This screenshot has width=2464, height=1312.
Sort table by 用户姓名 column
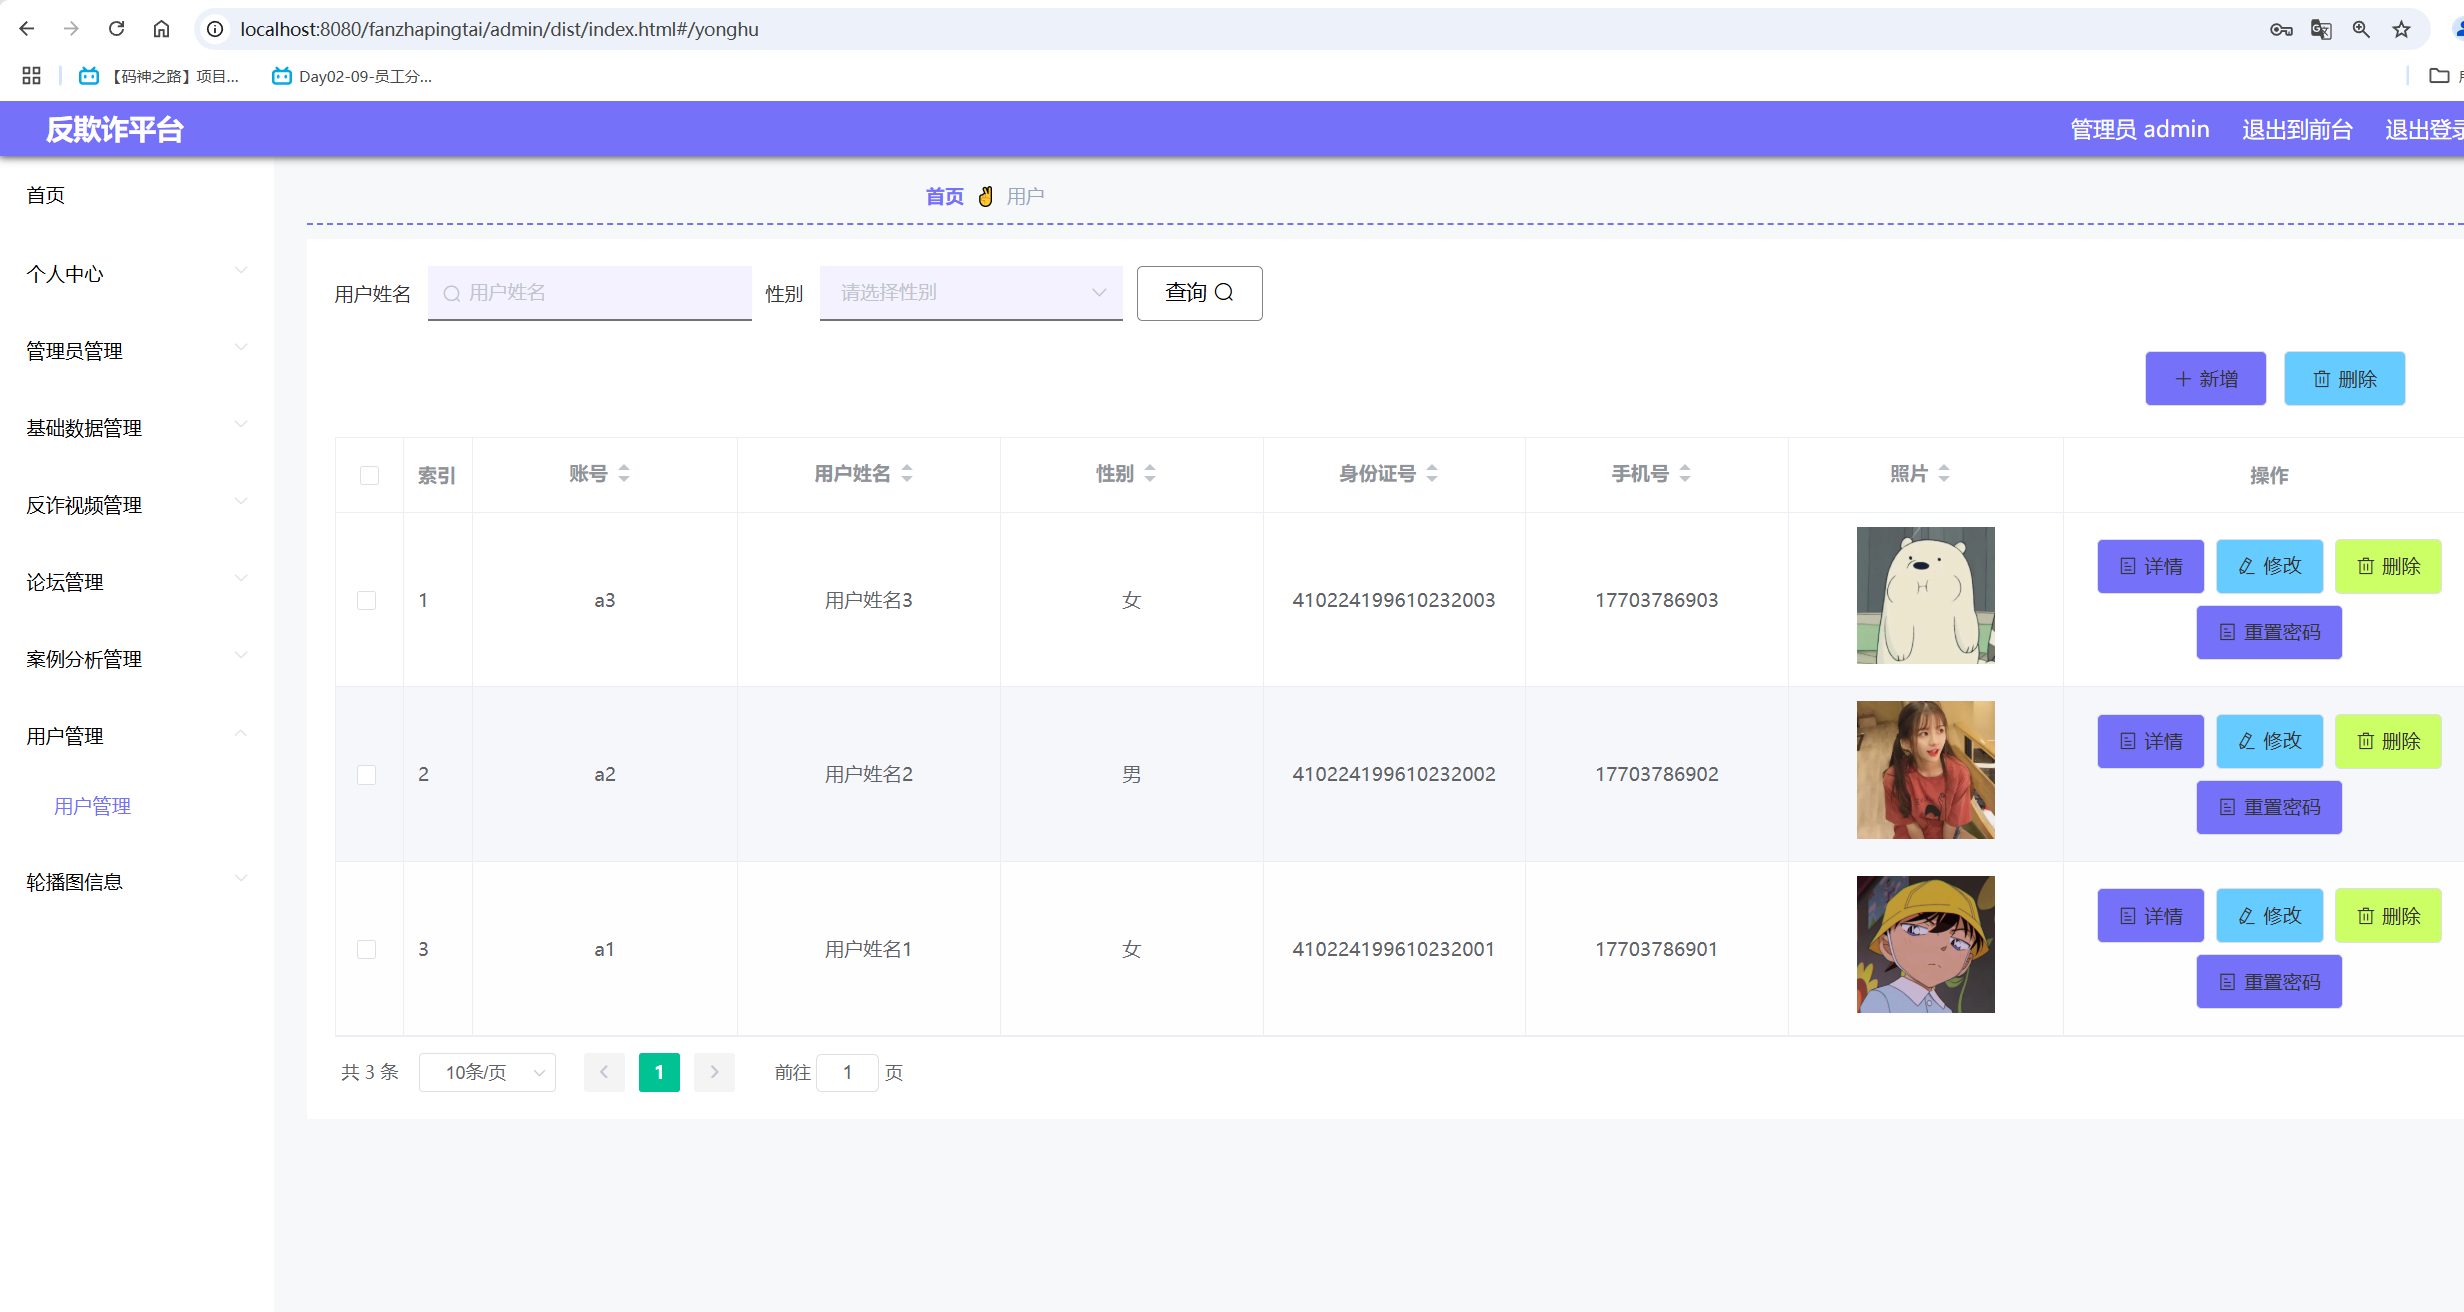tap(906, 474)
